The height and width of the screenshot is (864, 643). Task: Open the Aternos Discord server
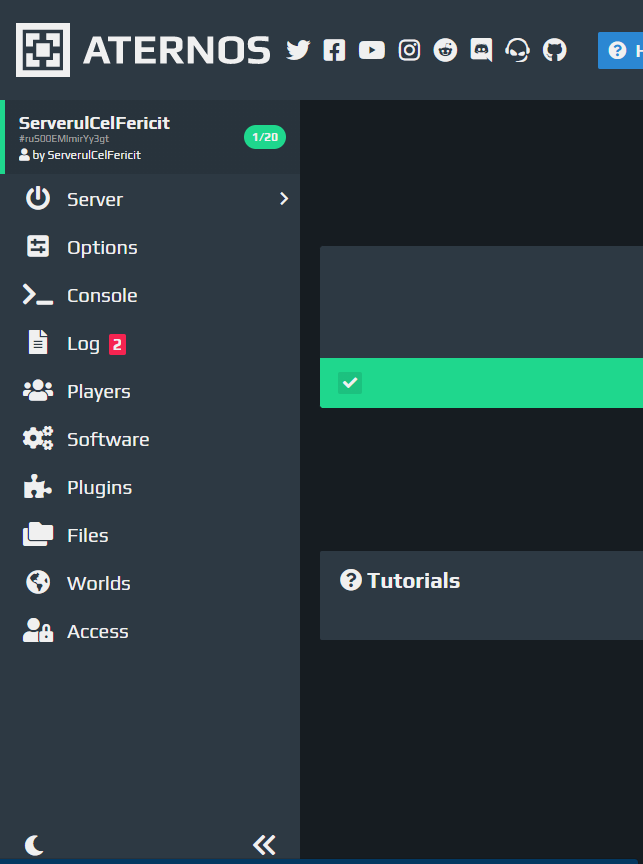coord(481,50)
